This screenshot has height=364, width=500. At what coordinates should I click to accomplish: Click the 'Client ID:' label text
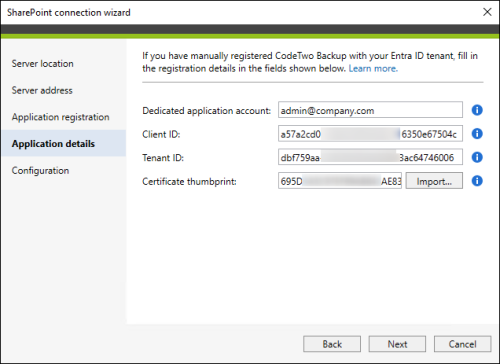coord(161,134)
